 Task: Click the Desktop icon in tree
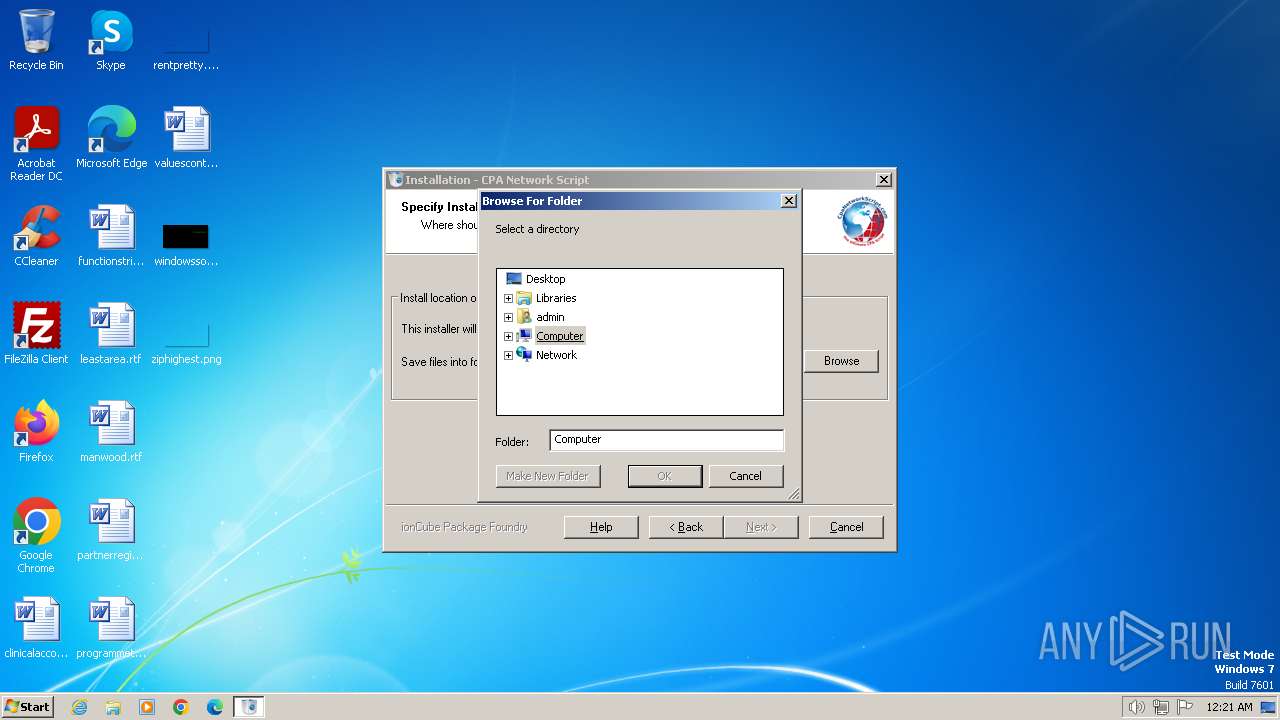click(514, 279)
